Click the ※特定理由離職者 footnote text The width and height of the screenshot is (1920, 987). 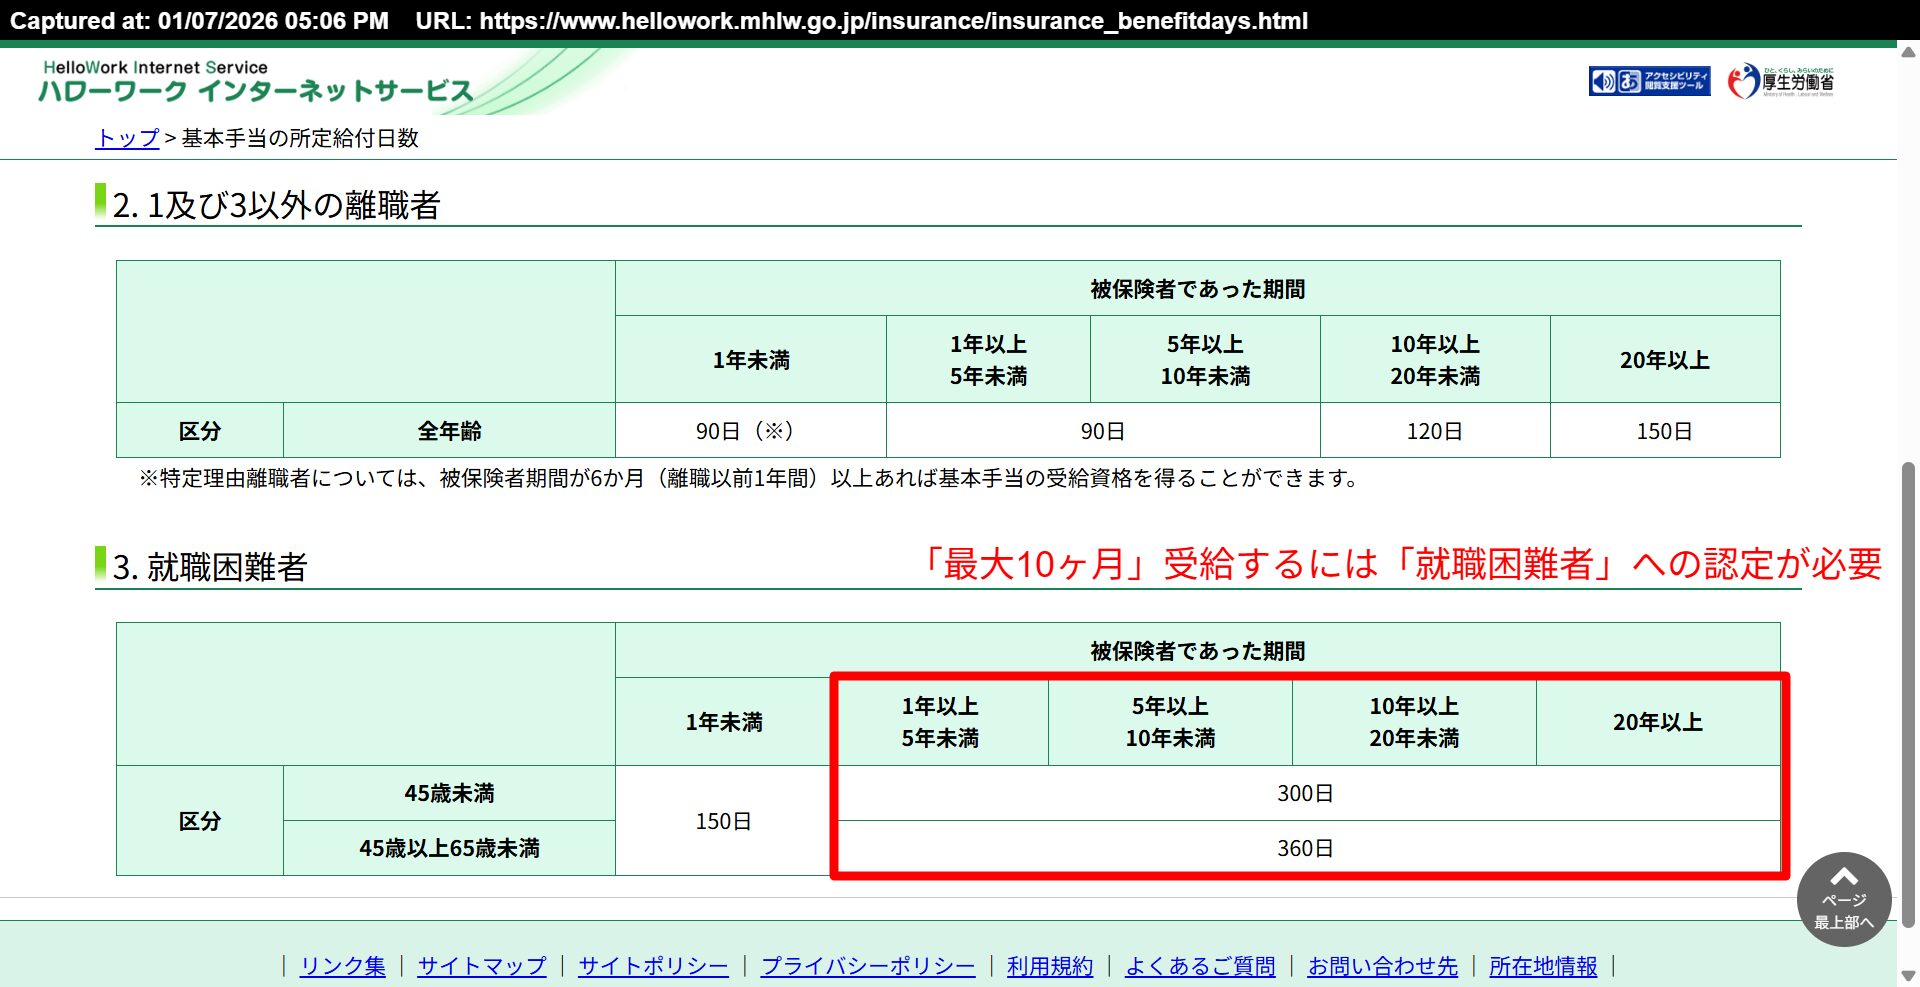tap(750, 478)
